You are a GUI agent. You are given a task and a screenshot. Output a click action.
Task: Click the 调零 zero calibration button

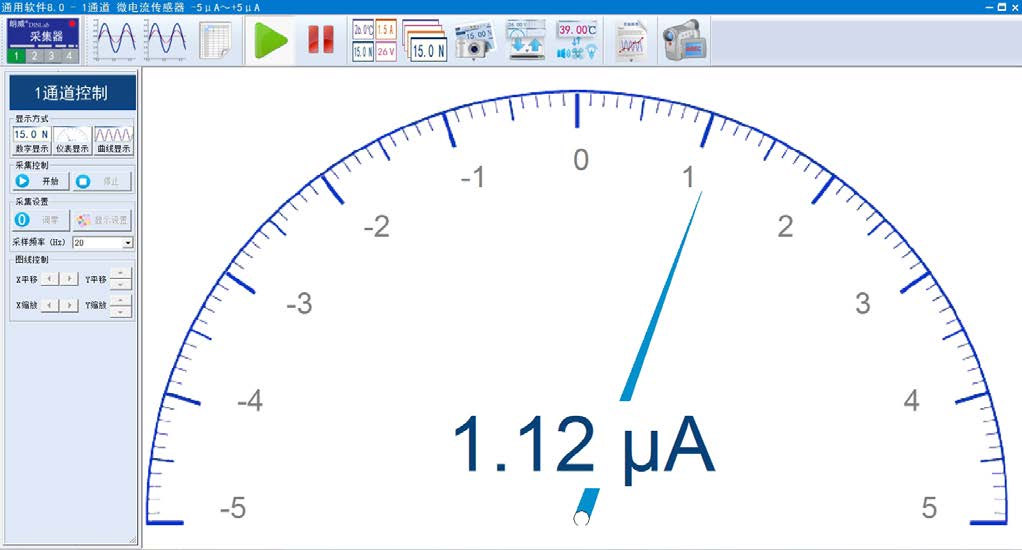(40, 220)
